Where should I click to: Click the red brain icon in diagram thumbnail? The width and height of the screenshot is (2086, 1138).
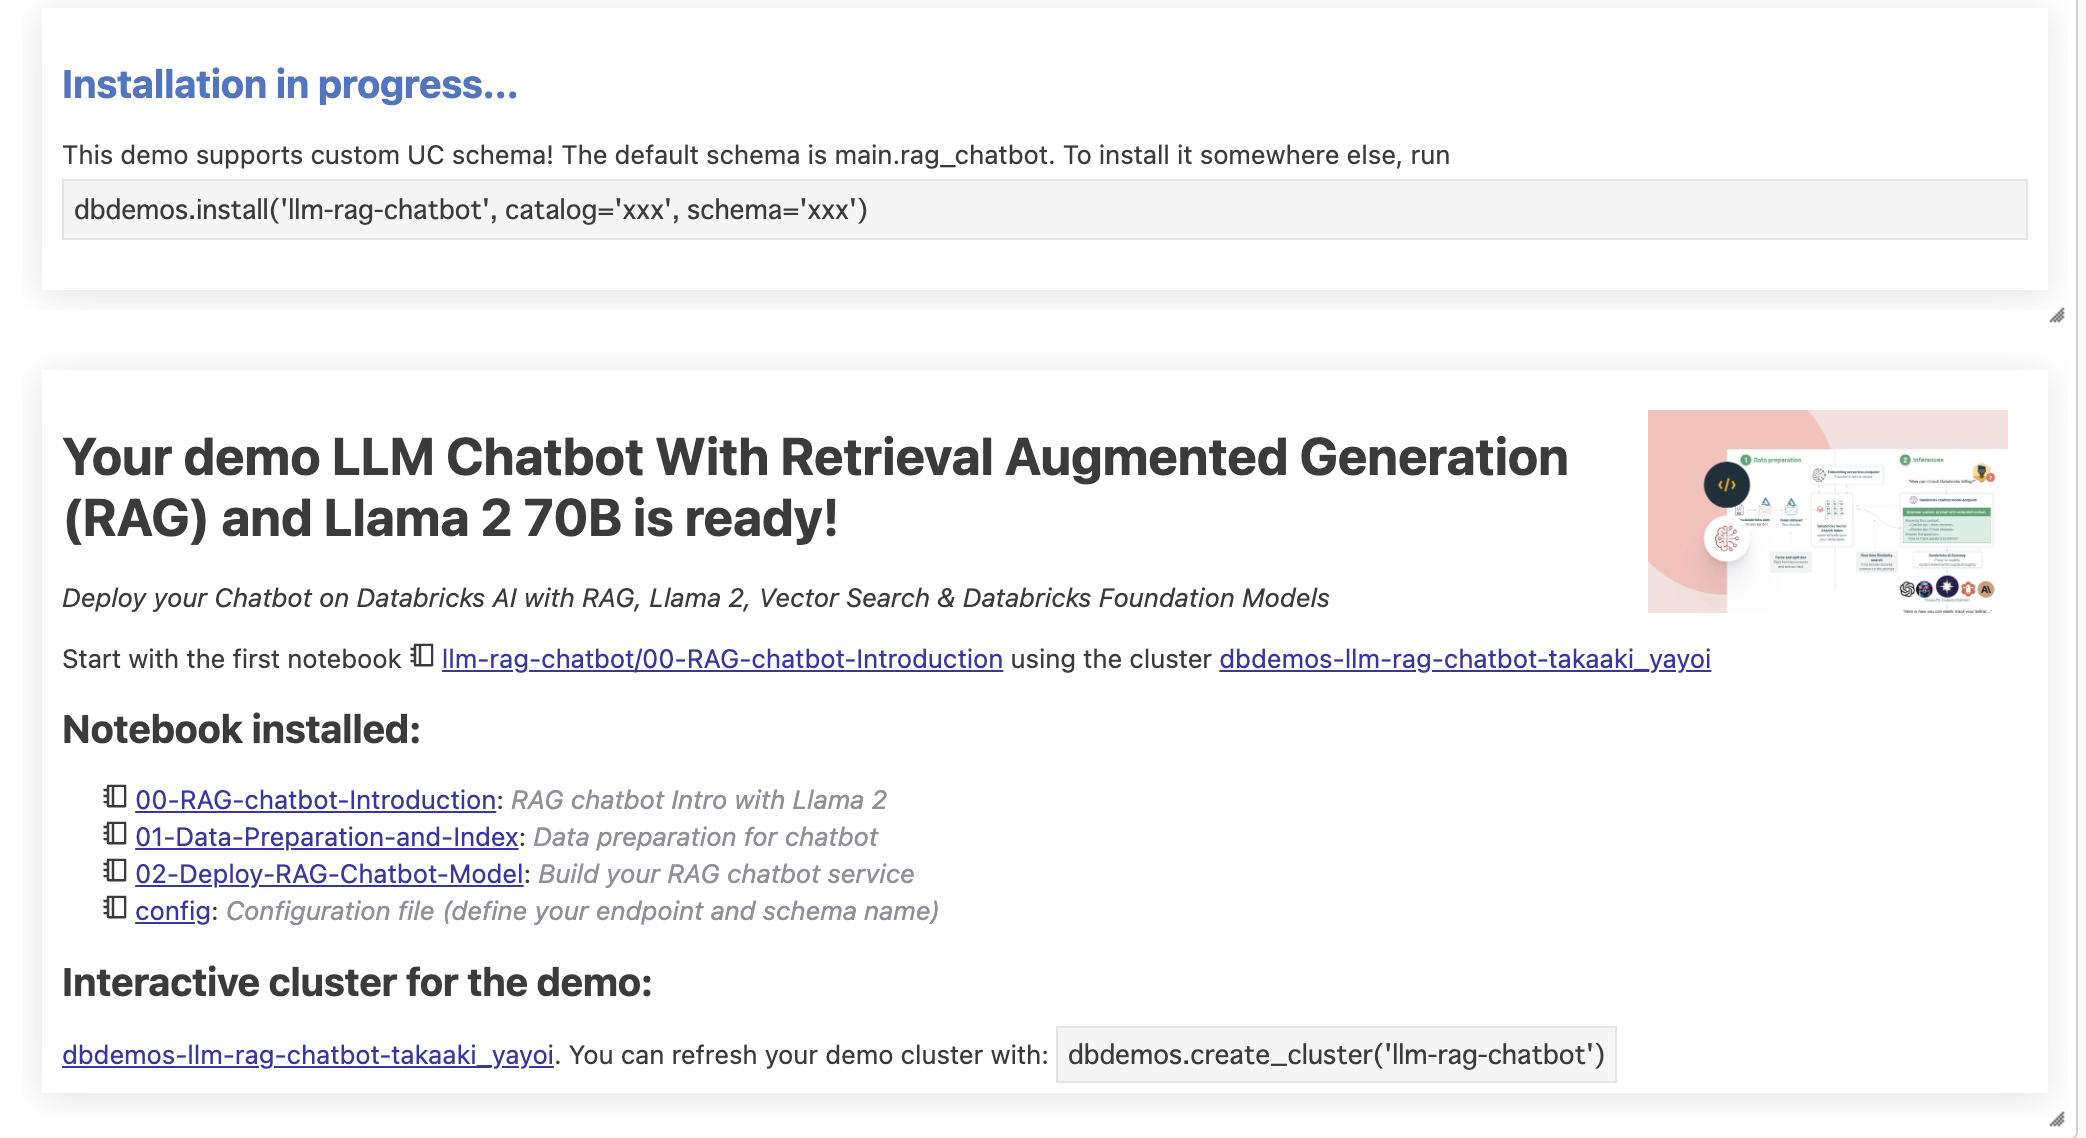(x=1728, y=539)
